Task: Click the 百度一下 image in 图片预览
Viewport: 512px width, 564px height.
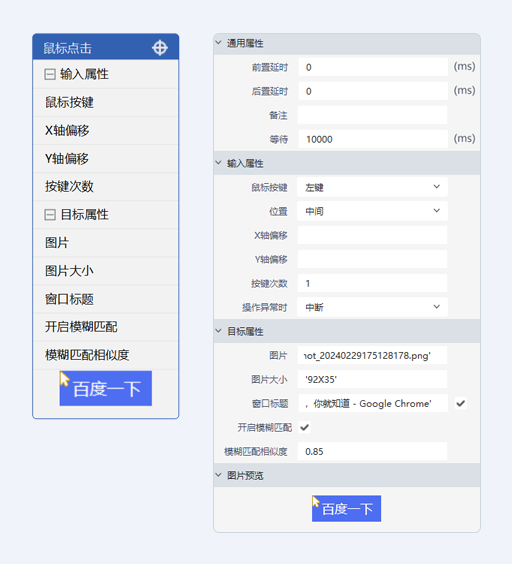Action: pos(346,509)
